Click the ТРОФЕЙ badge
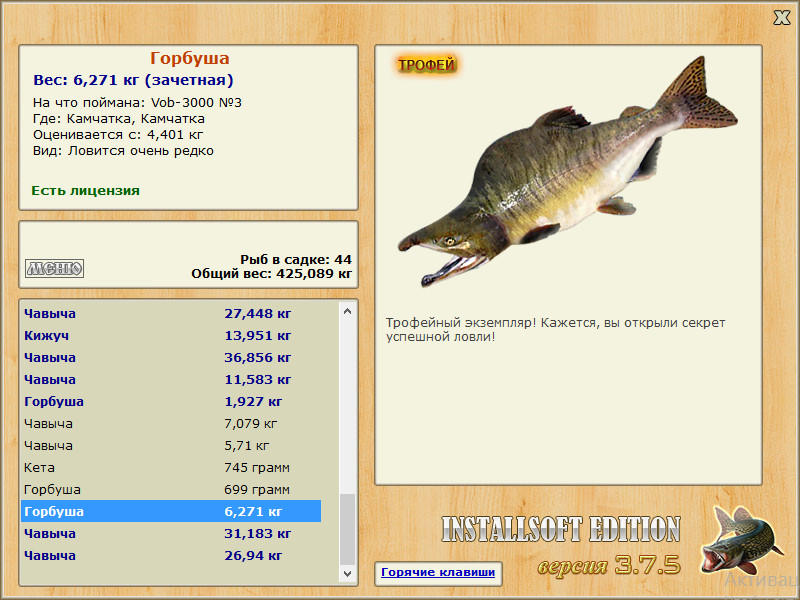The width and height of the screenshot is (800, 600). point(427,65)
